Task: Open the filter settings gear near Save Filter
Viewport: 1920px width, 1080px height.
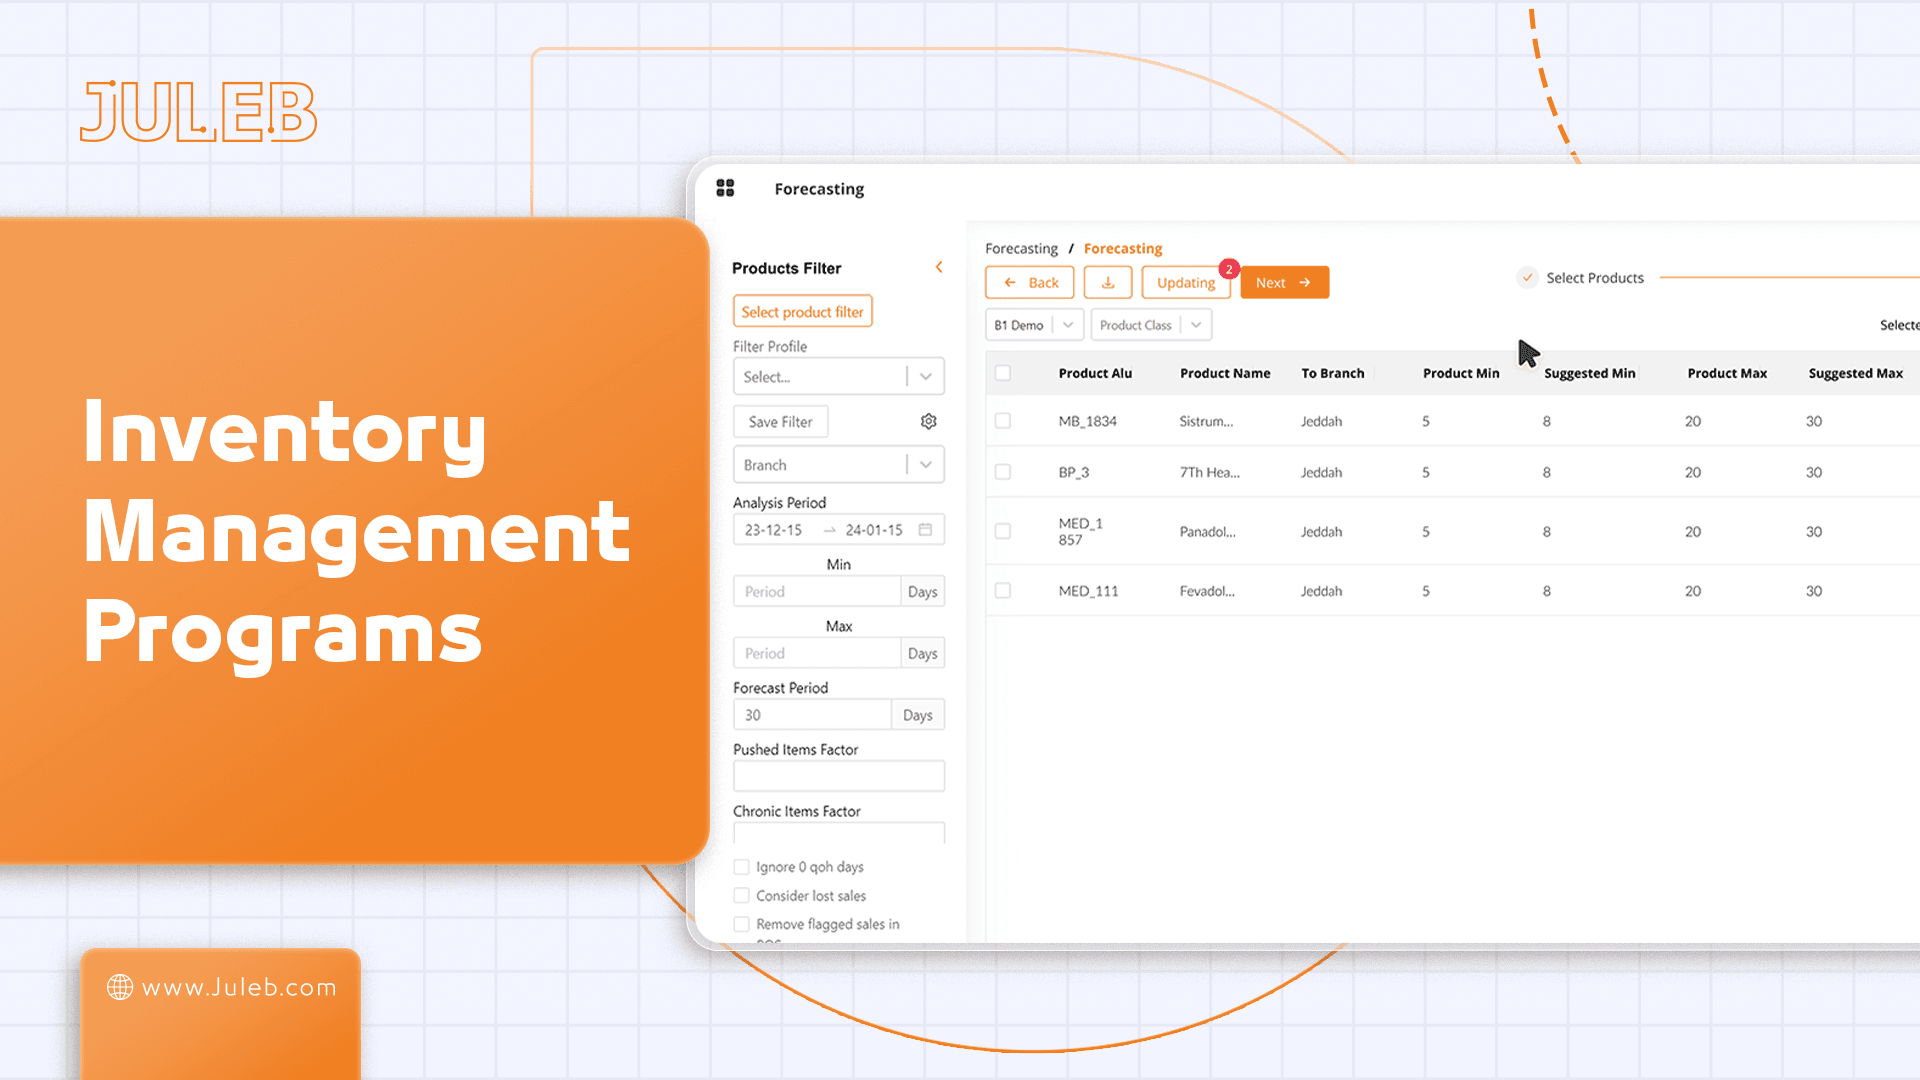Action: [x=928, y=421]
